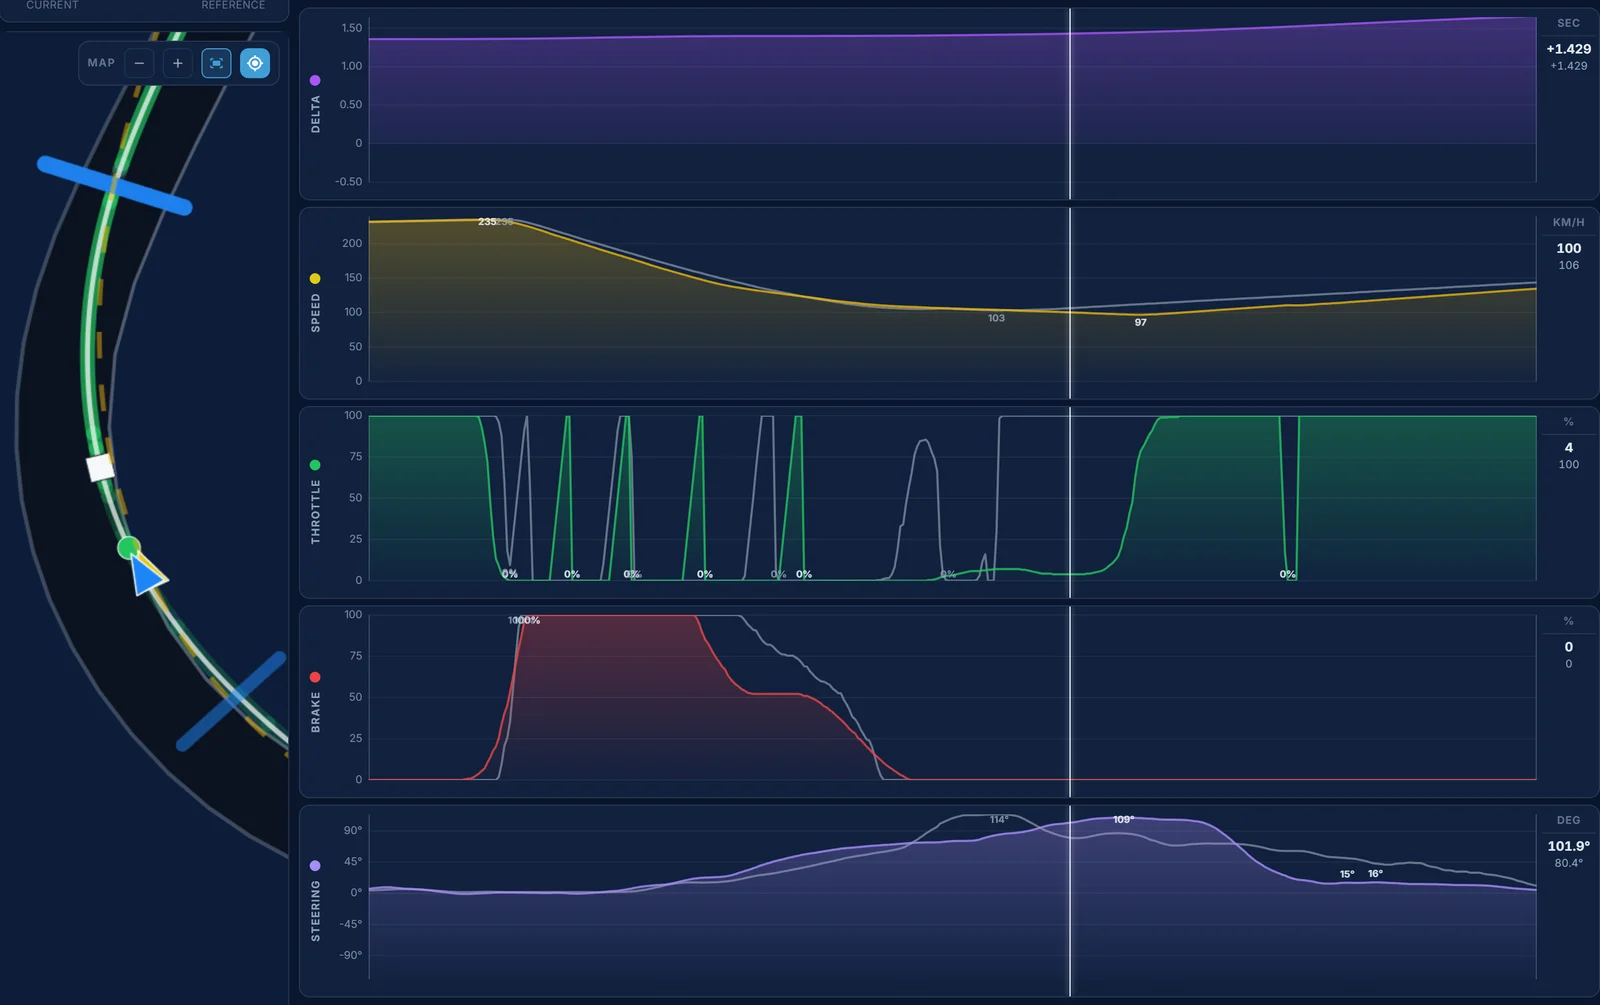Select the white square marker on the track
The image size is (1600, 1005).
[x=100, y=467]
